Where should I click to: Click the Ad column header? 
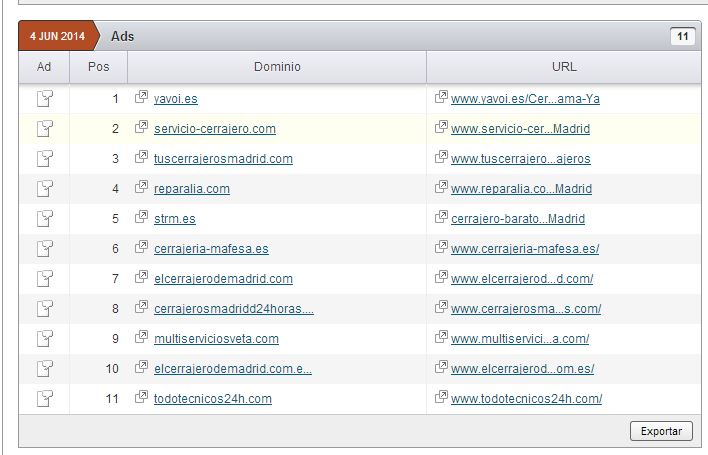44,67
